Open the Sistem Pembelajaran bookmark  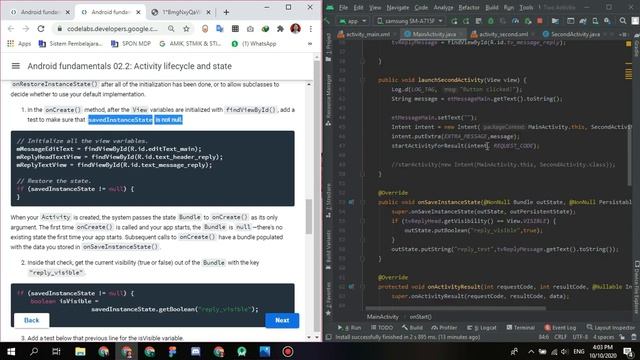(x=70, y=44)
